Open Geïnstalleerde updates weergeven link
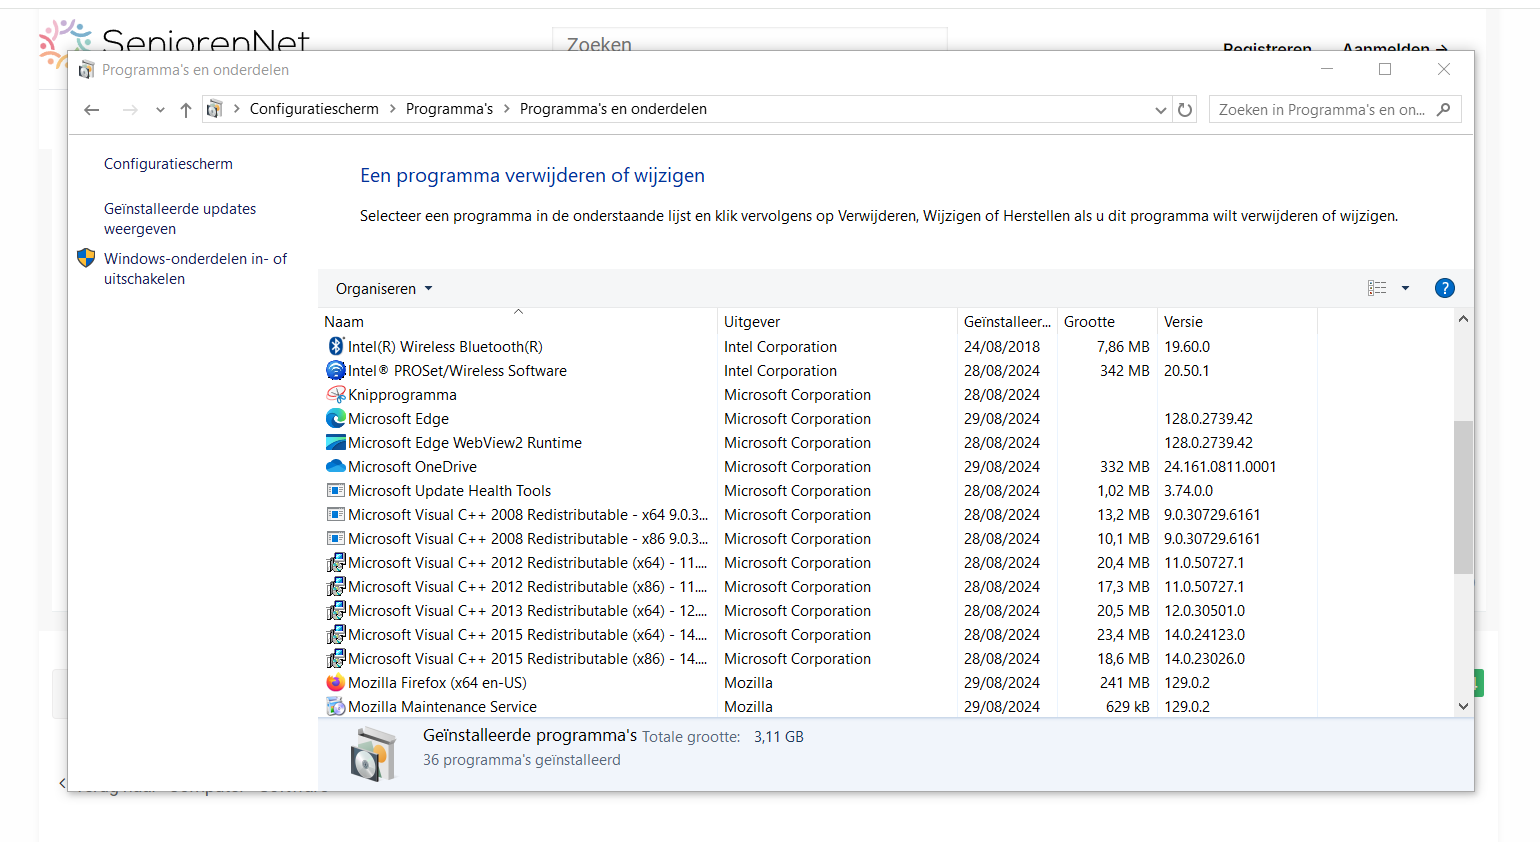This screenshot has height=842, width=1540. coord(180,219)
